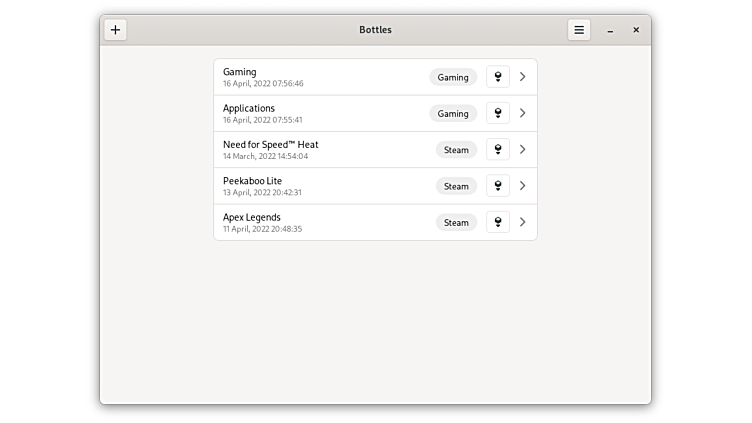The image size is (752, 423).
Task: Open the hamburger main menu
Action: (579, 30)
